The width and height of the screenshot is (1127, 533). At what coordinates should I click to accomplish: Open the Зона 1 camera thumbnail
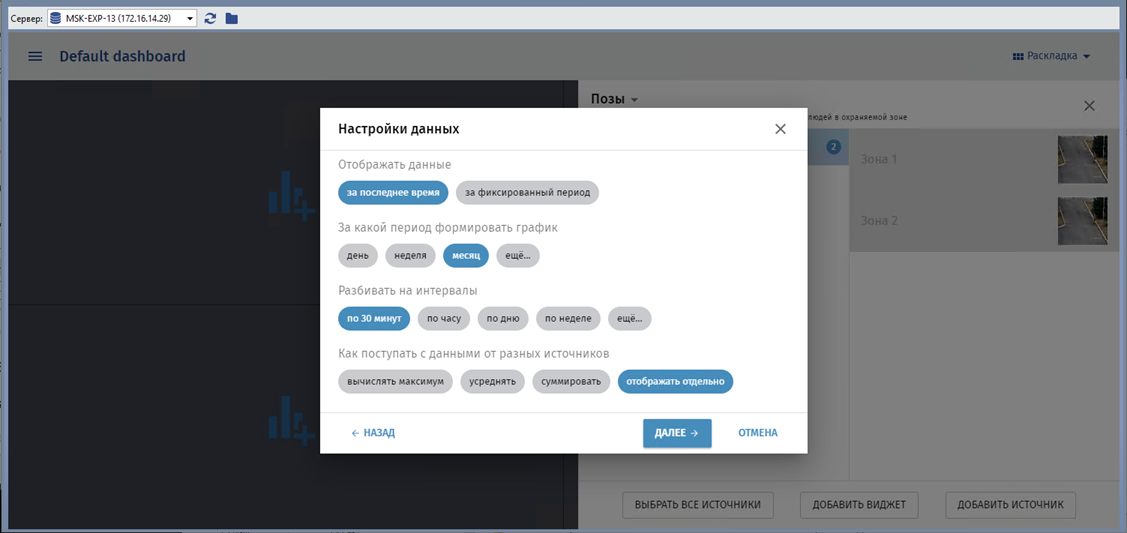(1082, 159)
